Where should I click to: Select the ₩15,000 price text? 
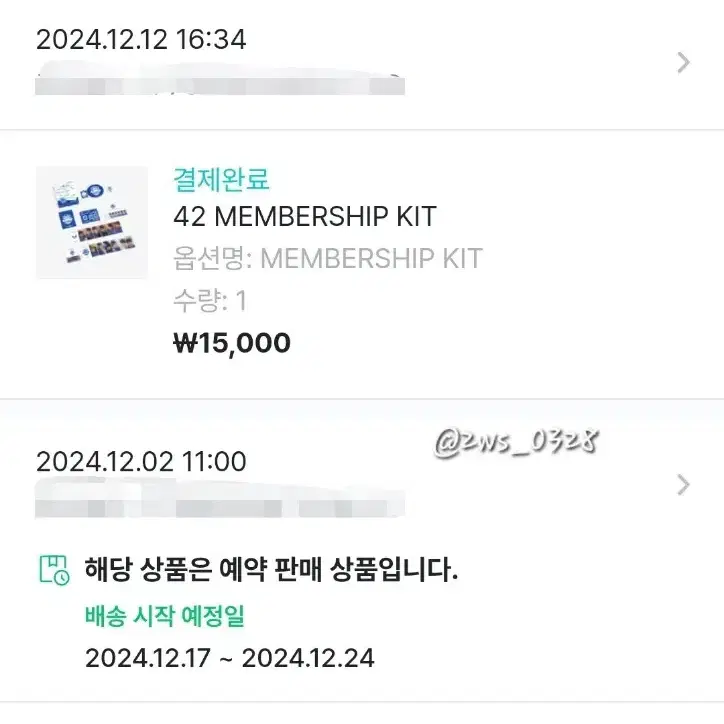(x=232, y=343)
